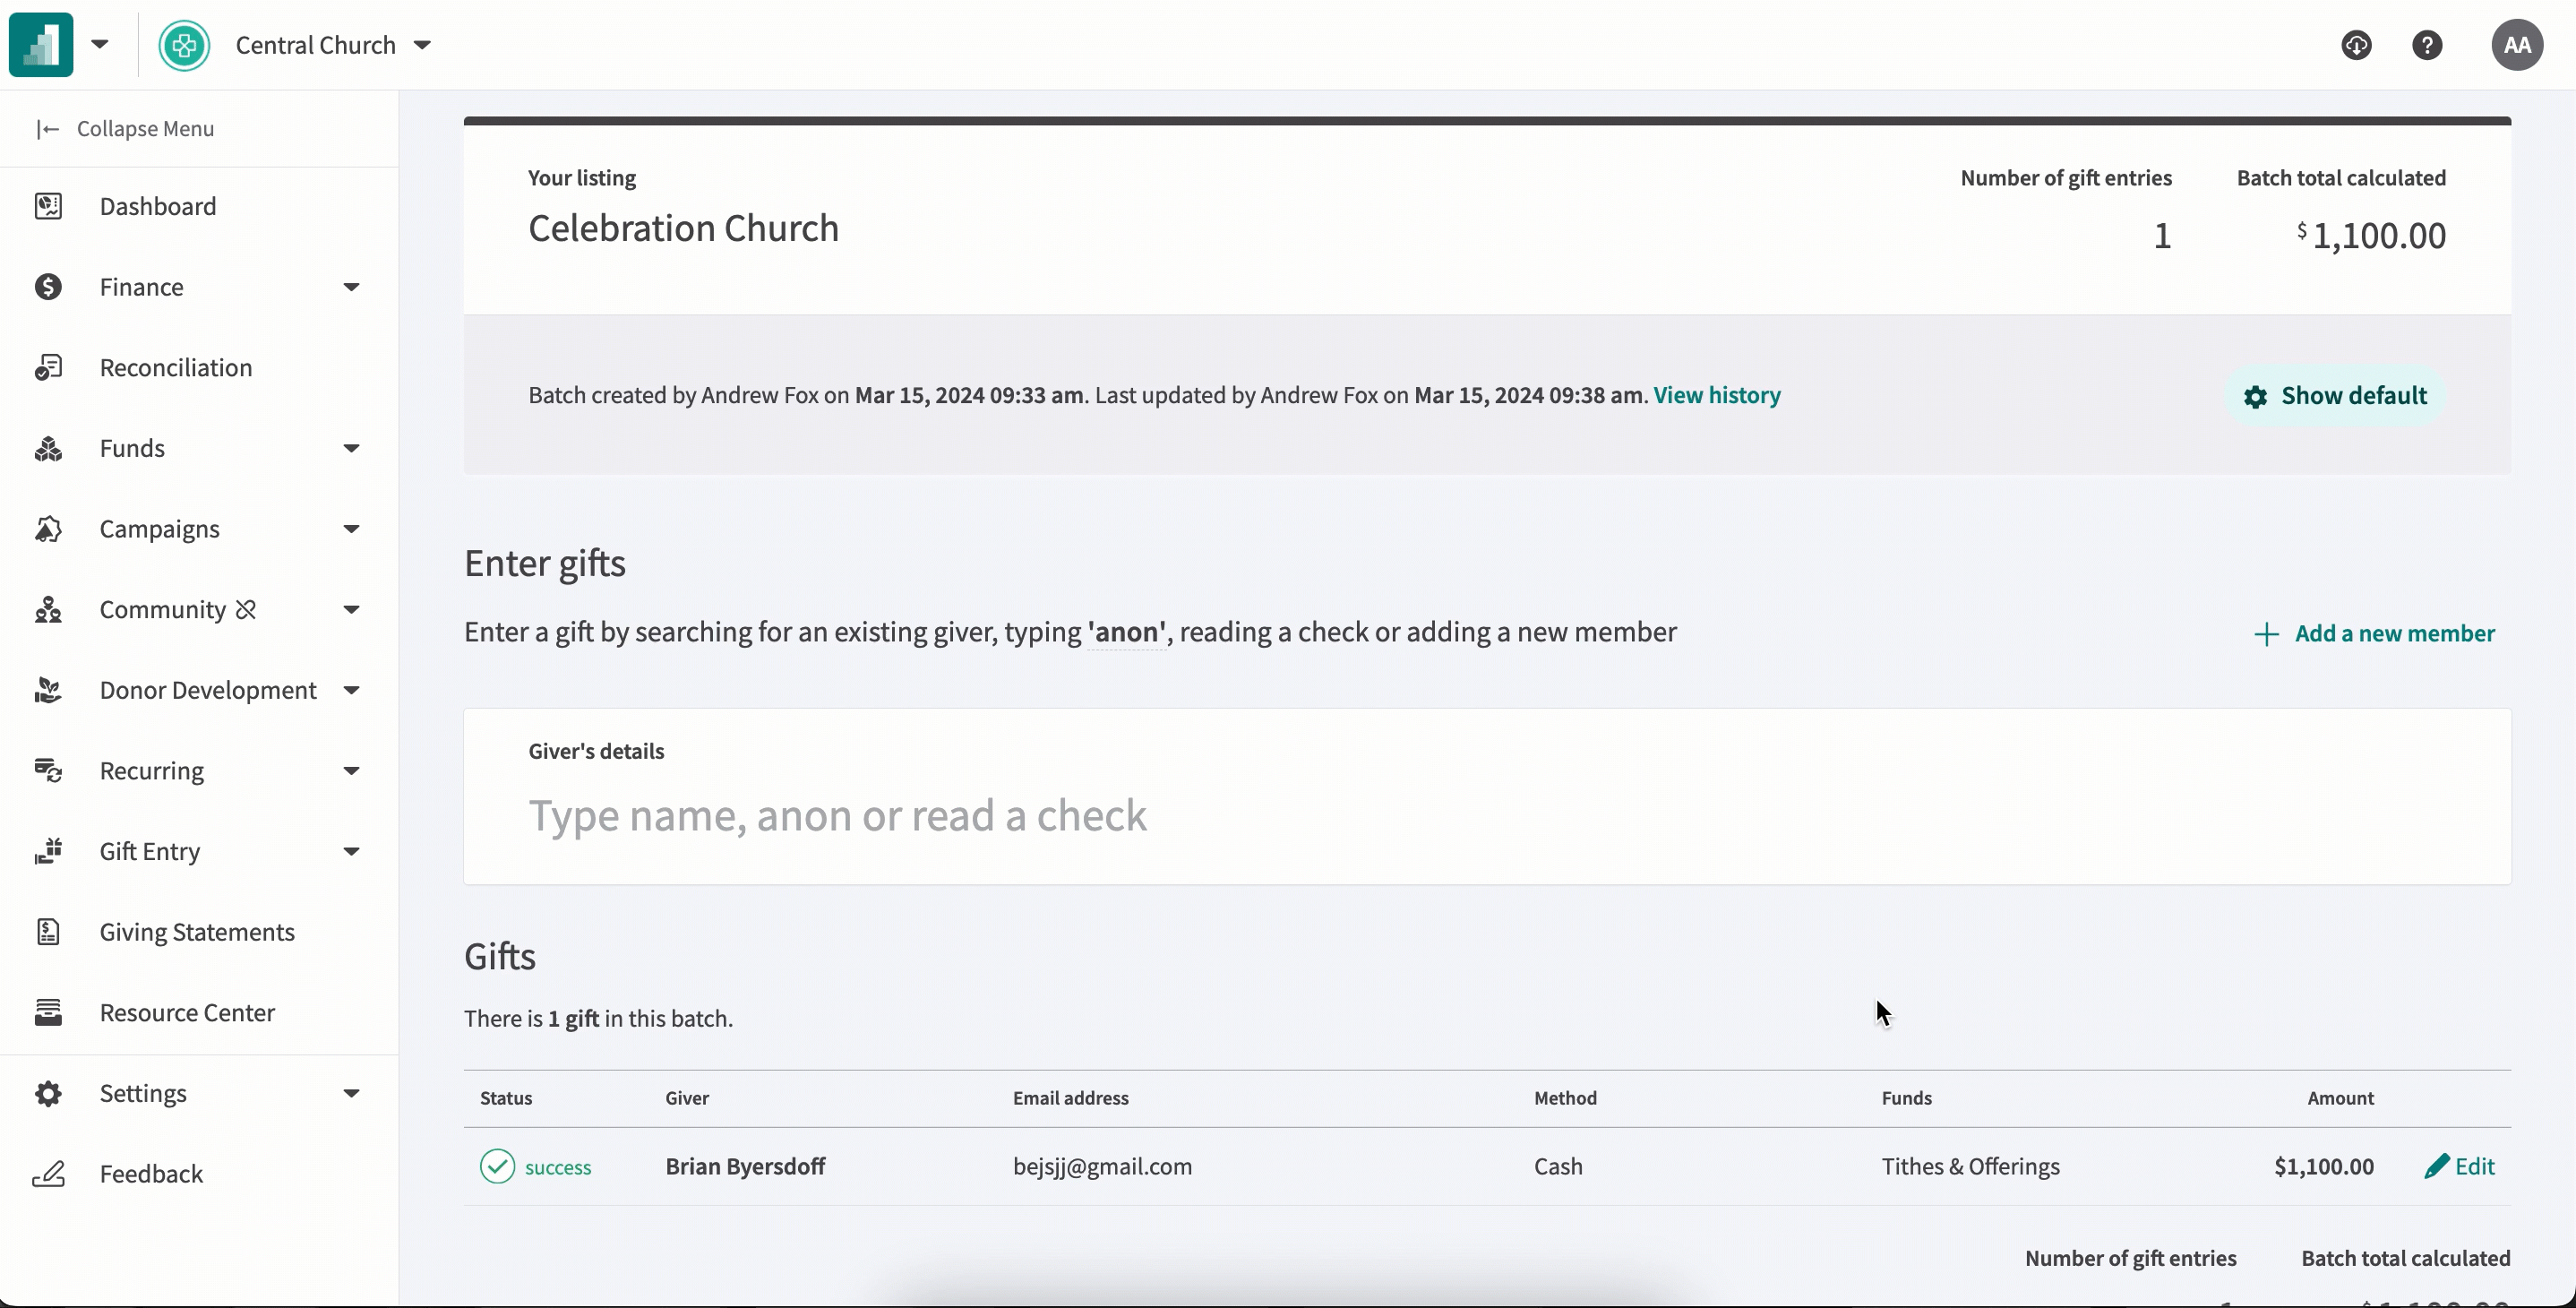The width and height of the screenshot is (2576, 1308).
Task: Expand the Settings menu chevron
Action: (x=351, y=1094)
